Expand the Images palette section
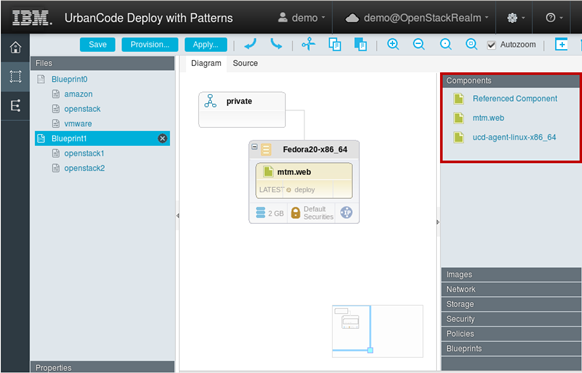582x373 pixels. click(511, 275)
